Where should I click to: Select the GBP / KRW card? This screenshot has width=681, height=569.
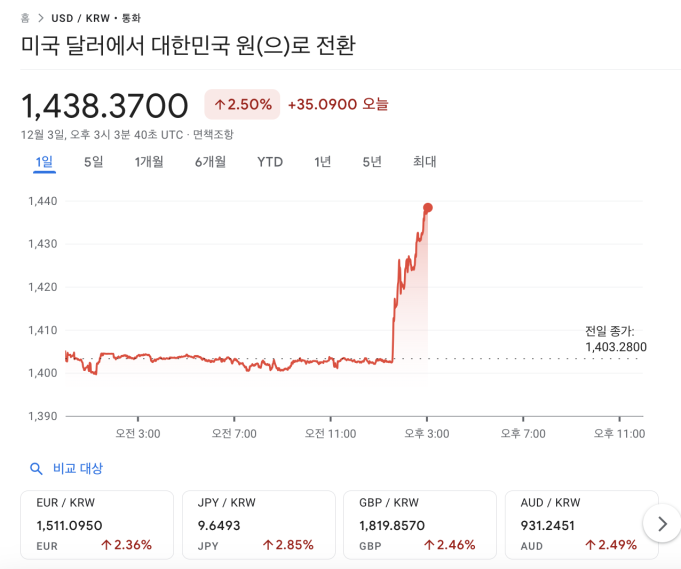click(421, 524)
